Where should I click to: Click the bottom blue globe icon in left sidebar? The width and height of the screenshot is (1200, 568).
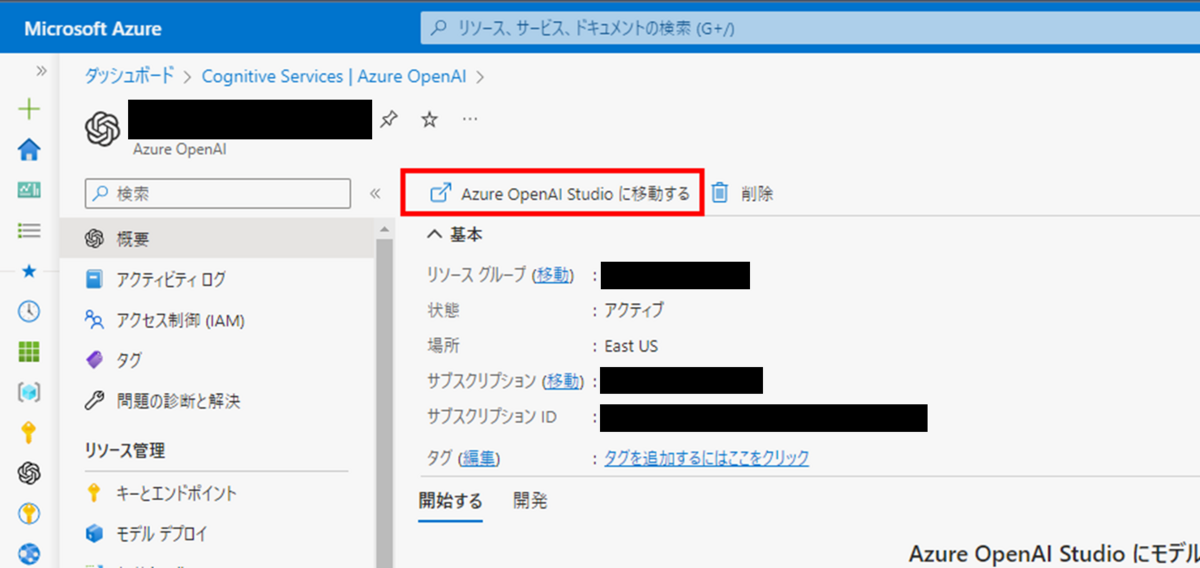(30, 553)
